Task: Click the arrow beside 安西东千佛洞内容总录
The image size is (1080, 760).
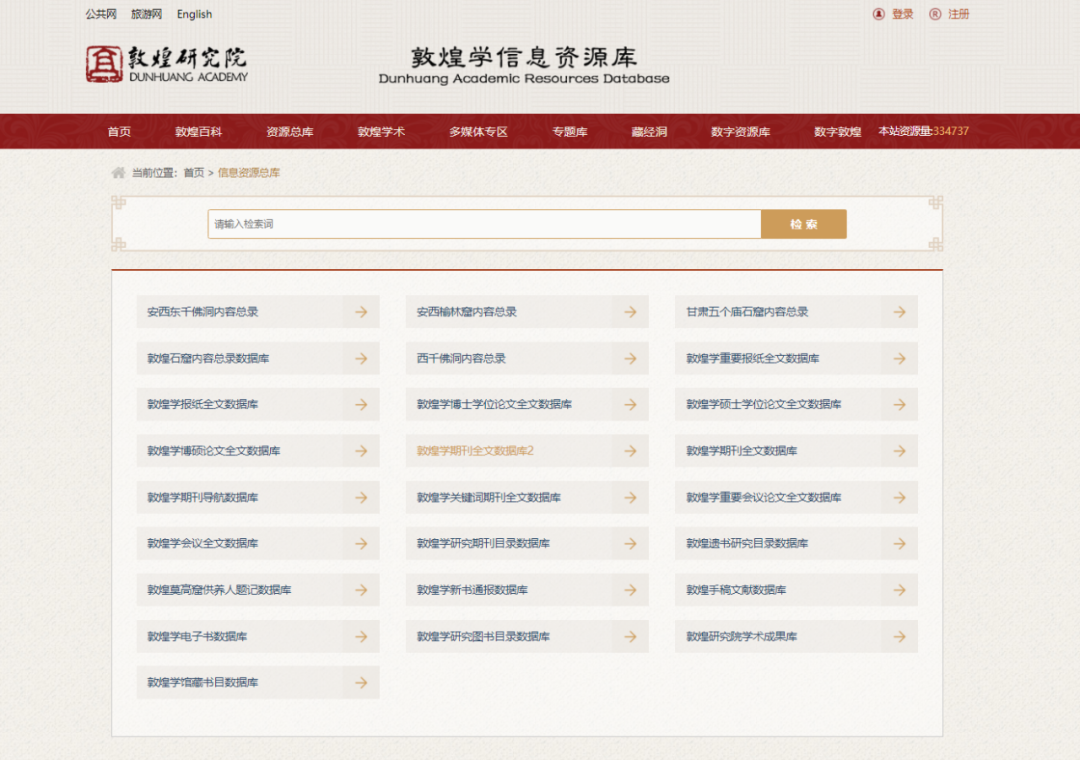Action: click(x=361, y=312)
